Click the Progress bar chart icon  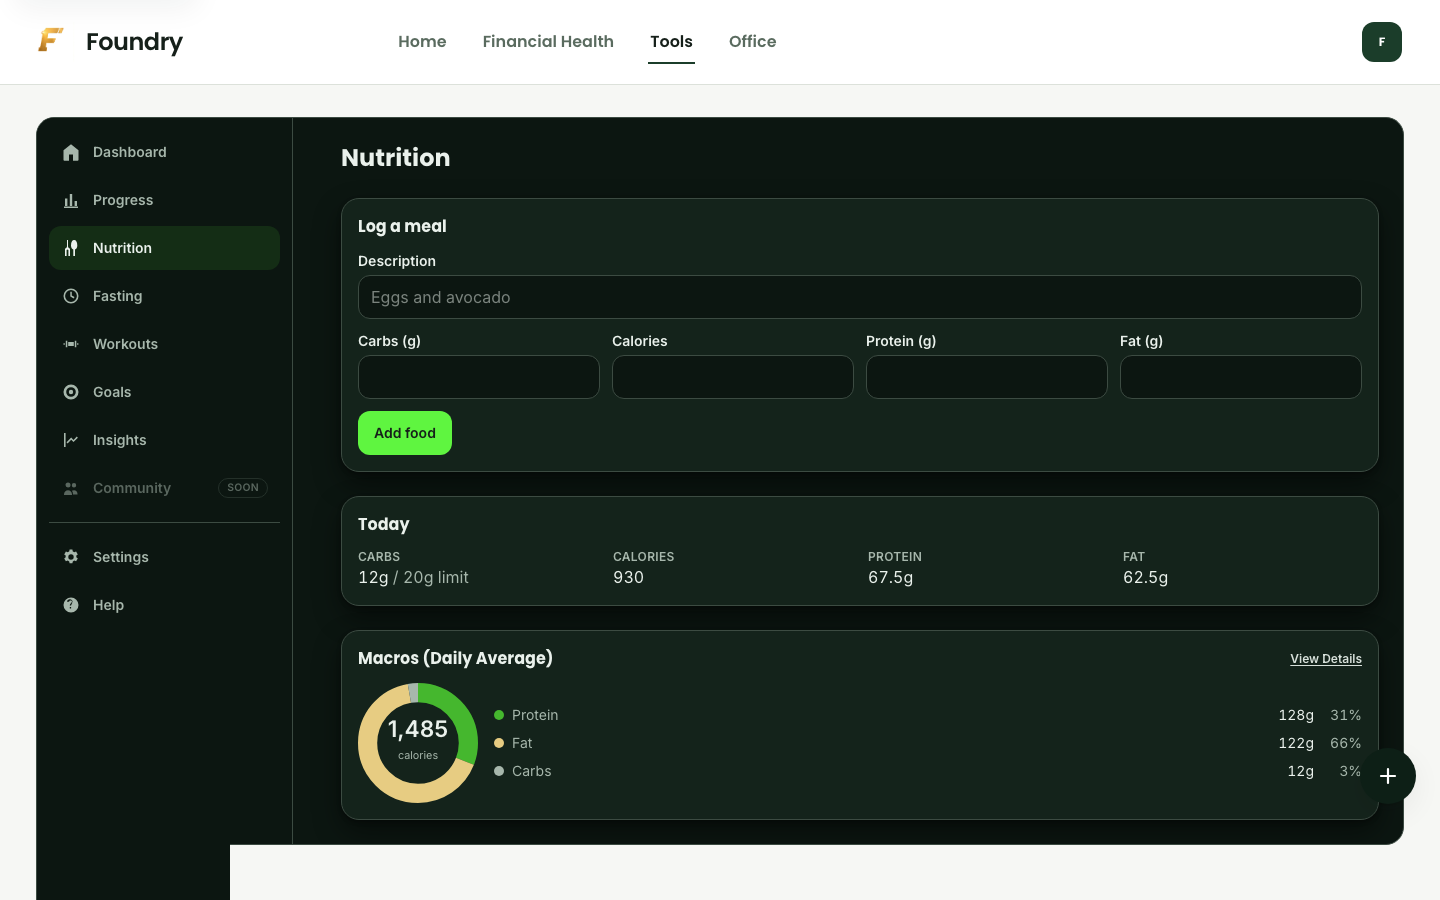[x=71, y=200]
